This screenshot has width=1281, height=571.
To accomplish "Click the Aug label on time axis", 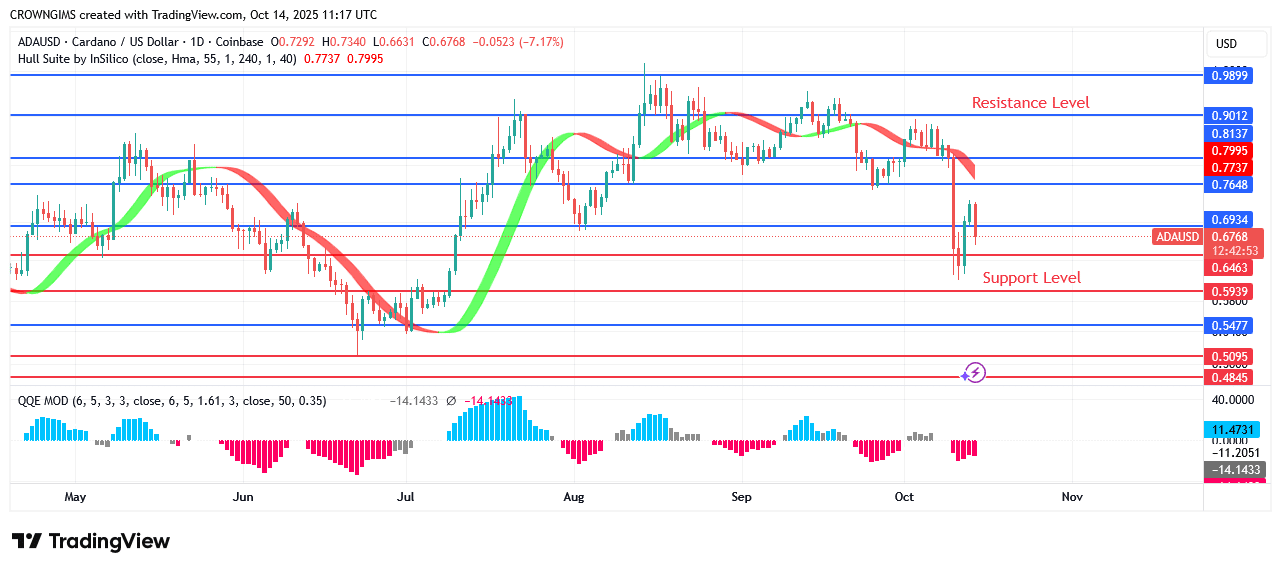I will (573, 497).
